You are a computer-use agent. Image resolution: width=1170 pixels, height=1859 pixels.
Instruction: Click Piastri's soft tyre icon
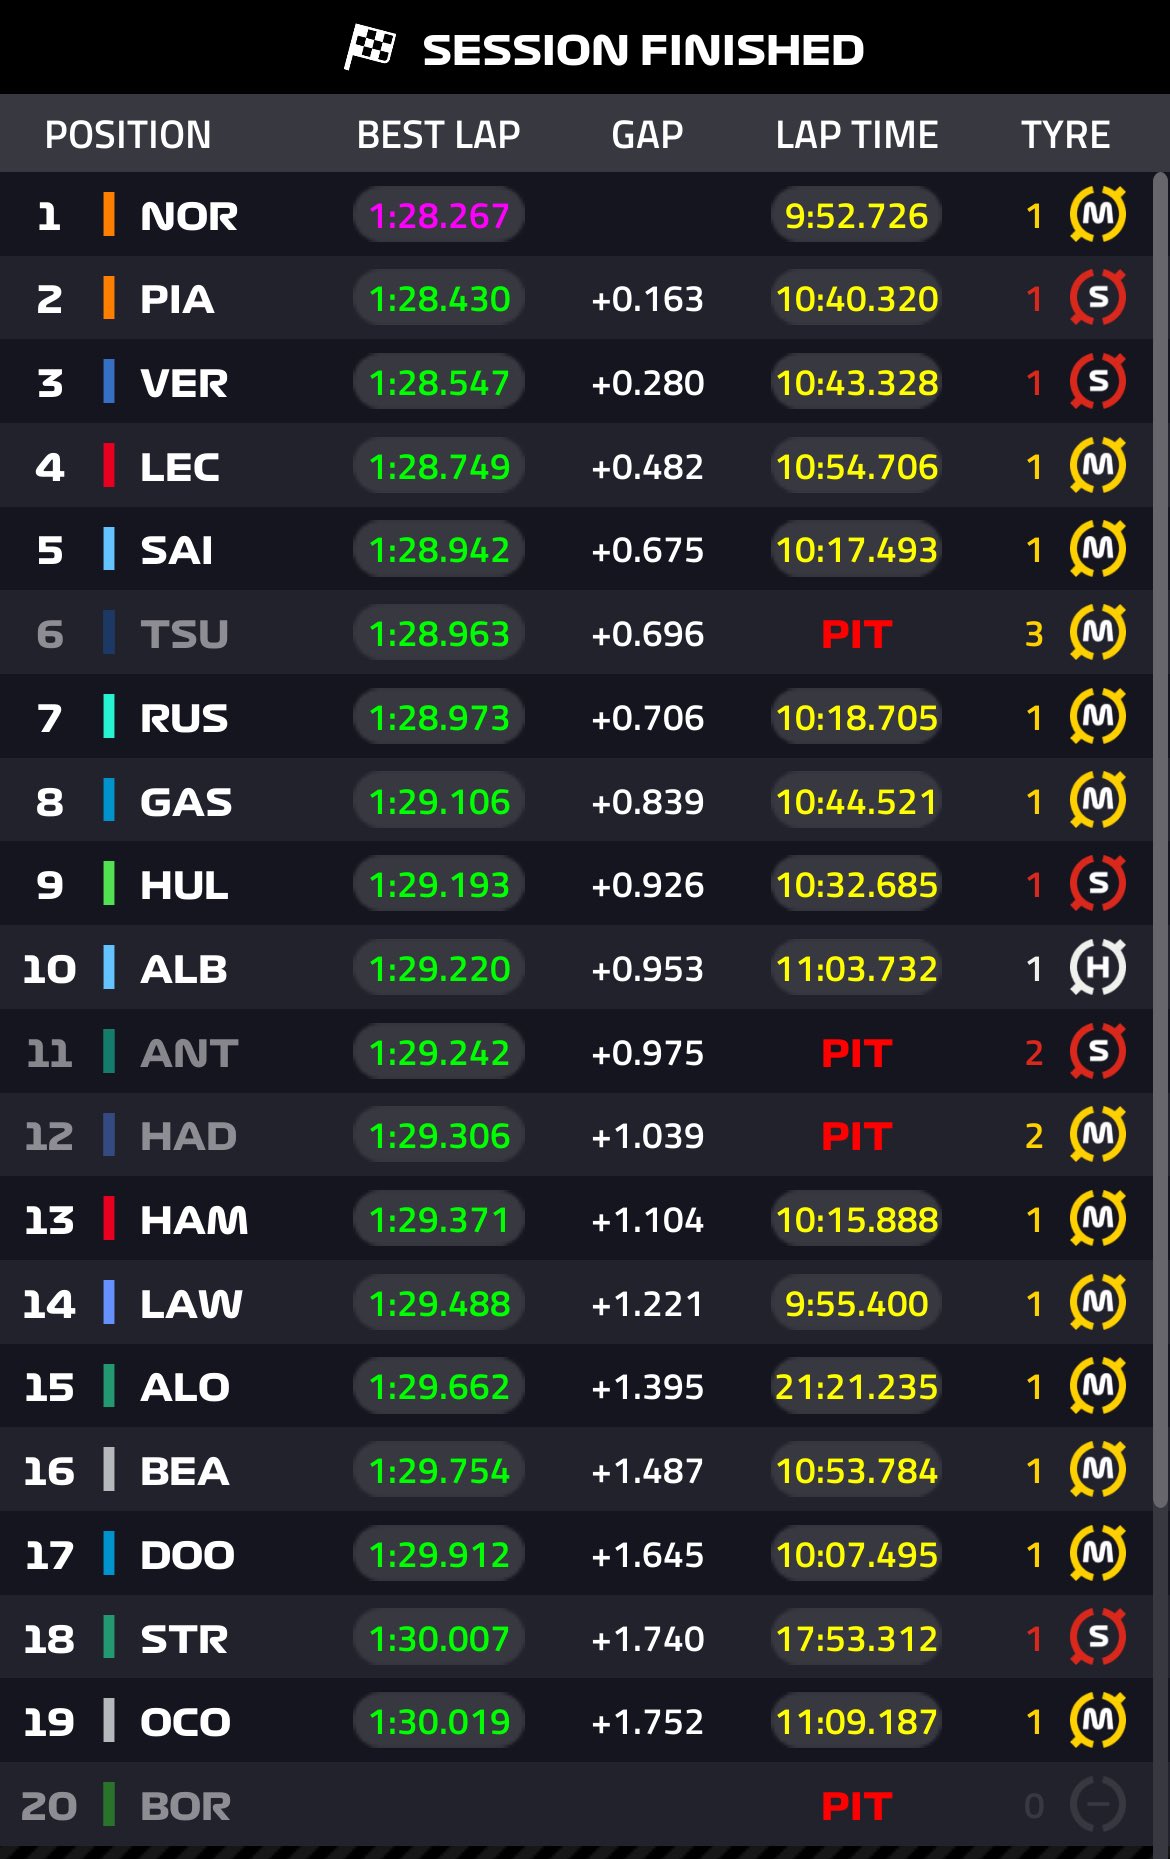click(x=1097, y=298)
